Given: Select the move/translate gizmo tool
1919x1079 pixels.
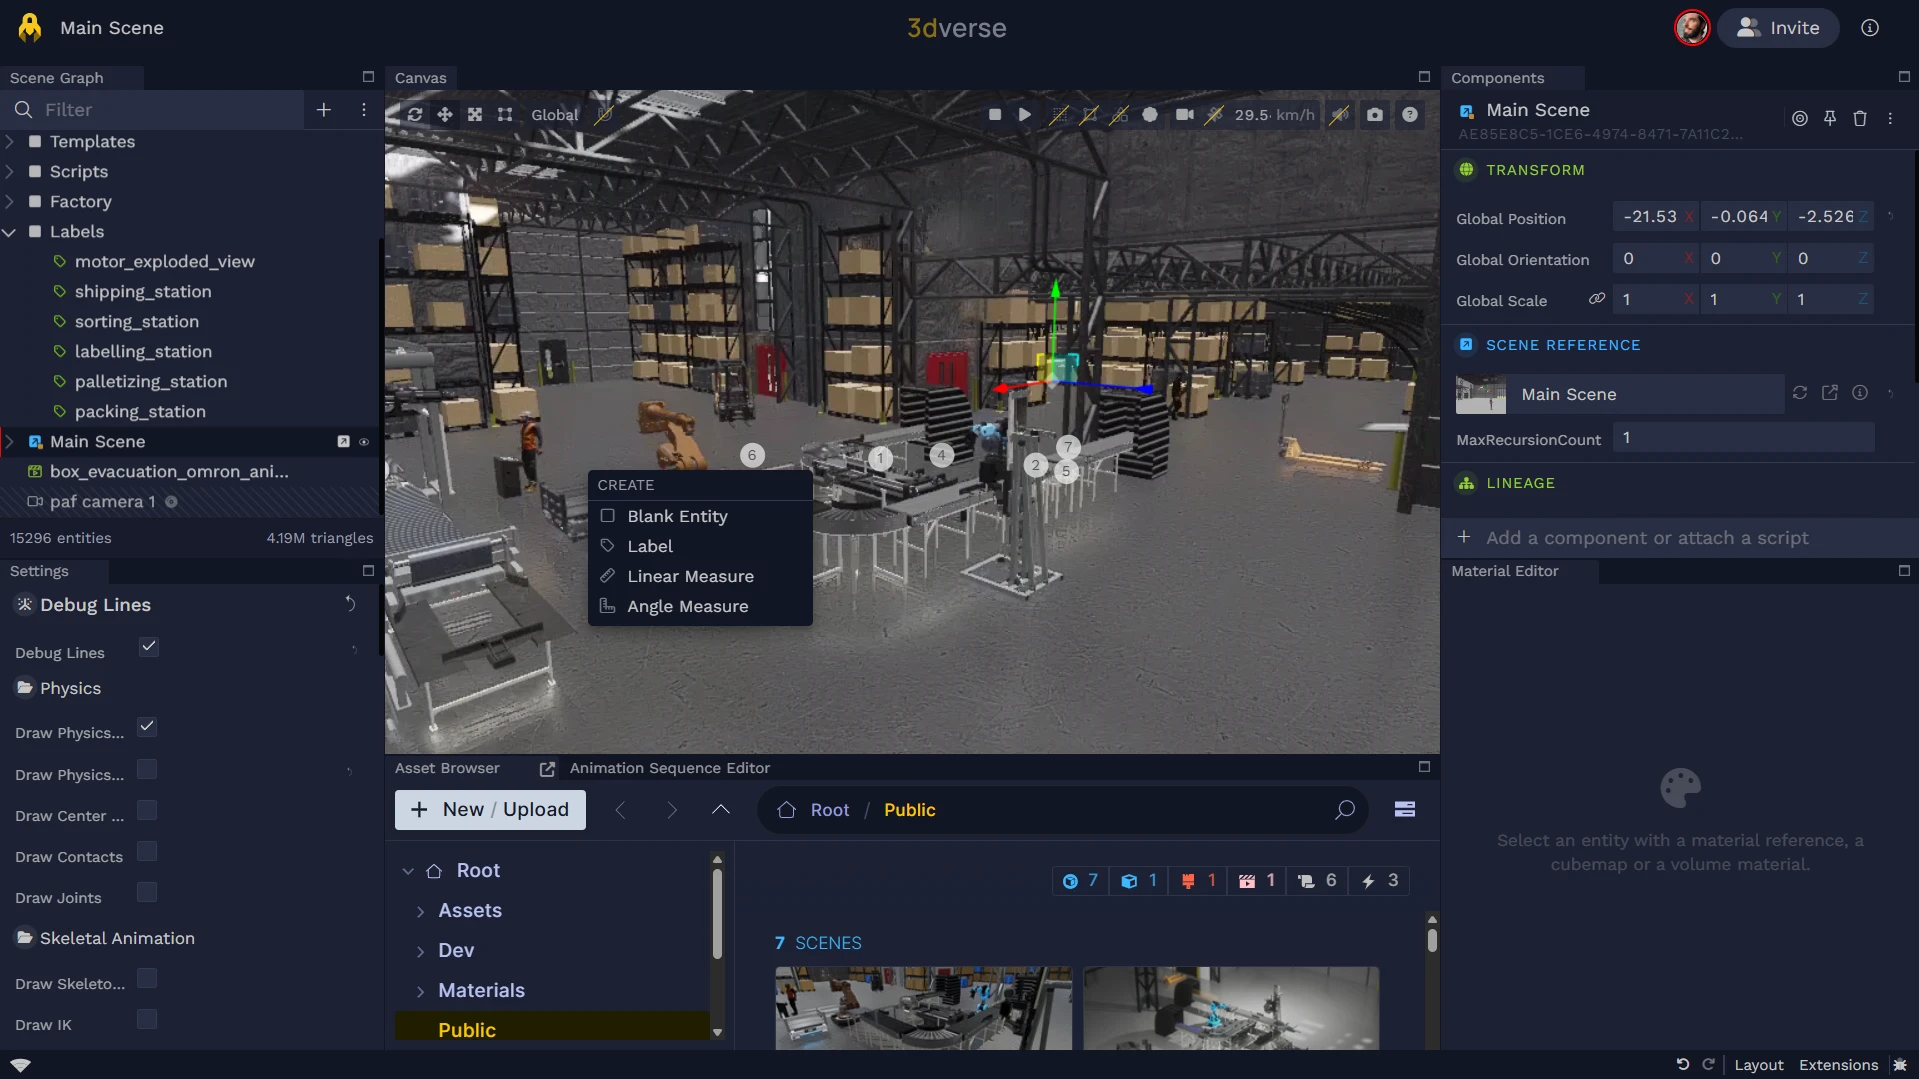Looking at the screenshot, I should tap(445, 115).
